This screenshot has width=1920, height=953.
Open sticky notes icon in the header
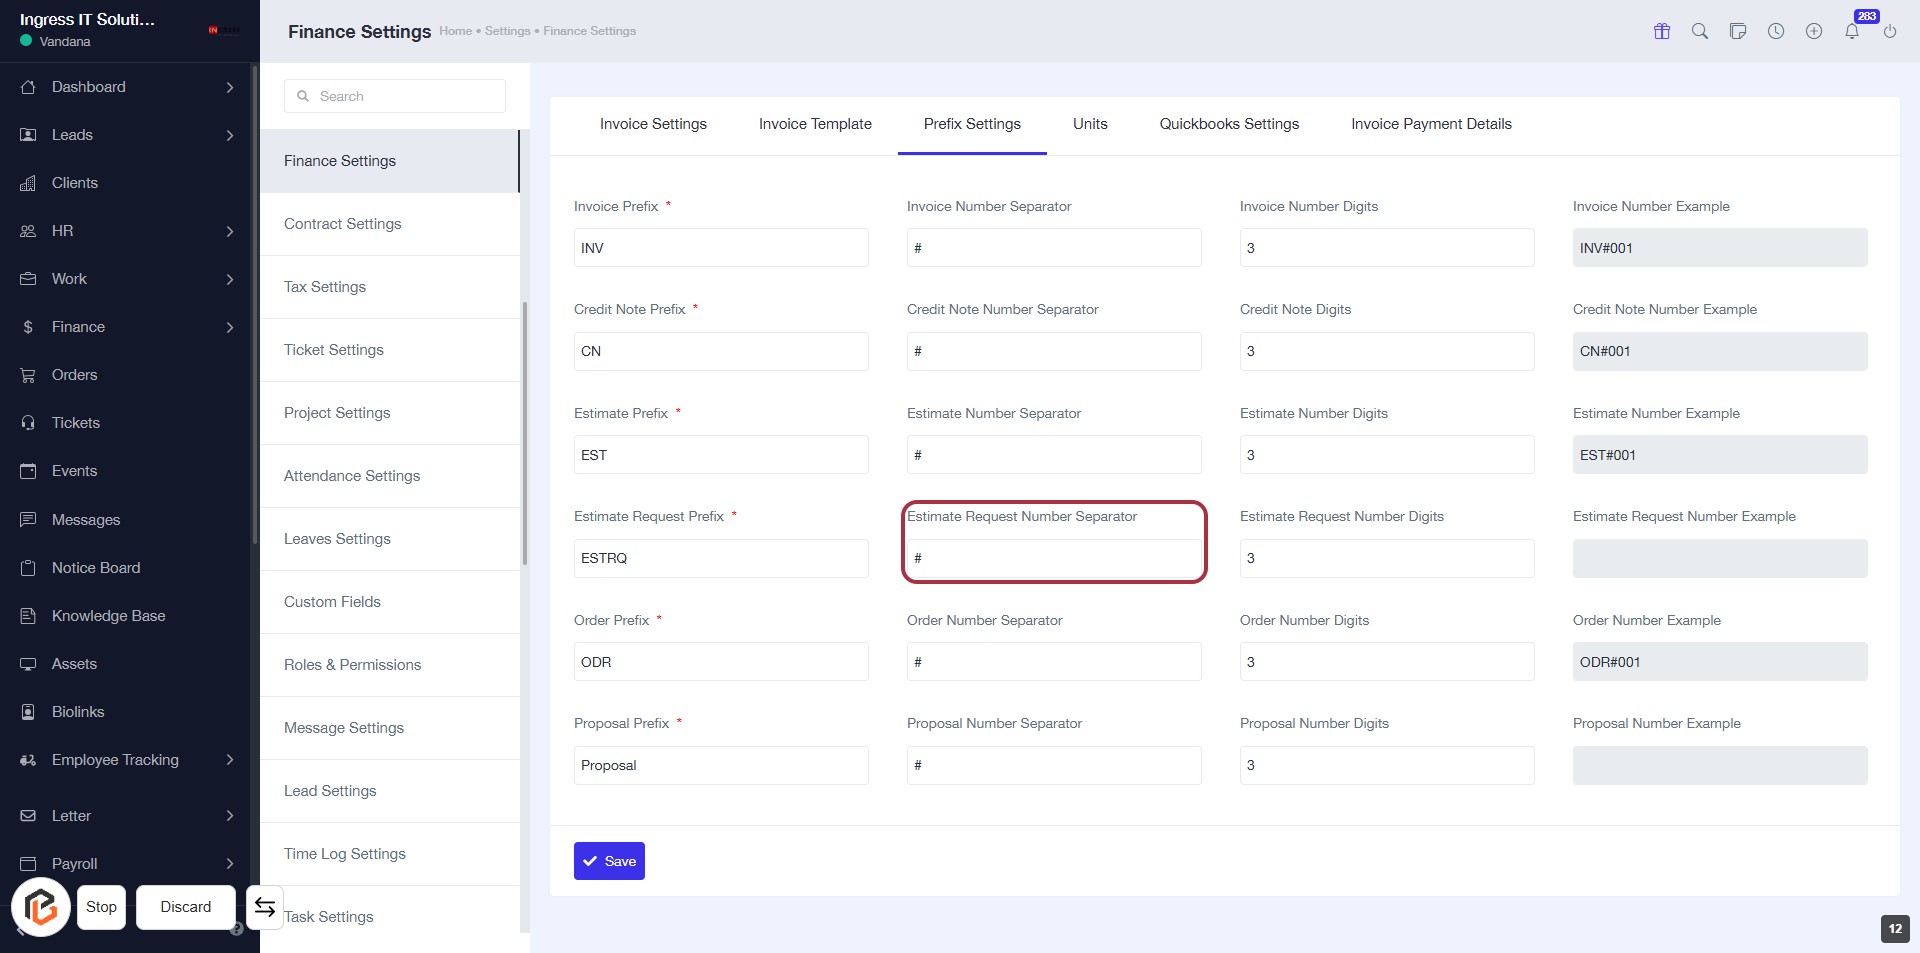[1738, 31]
